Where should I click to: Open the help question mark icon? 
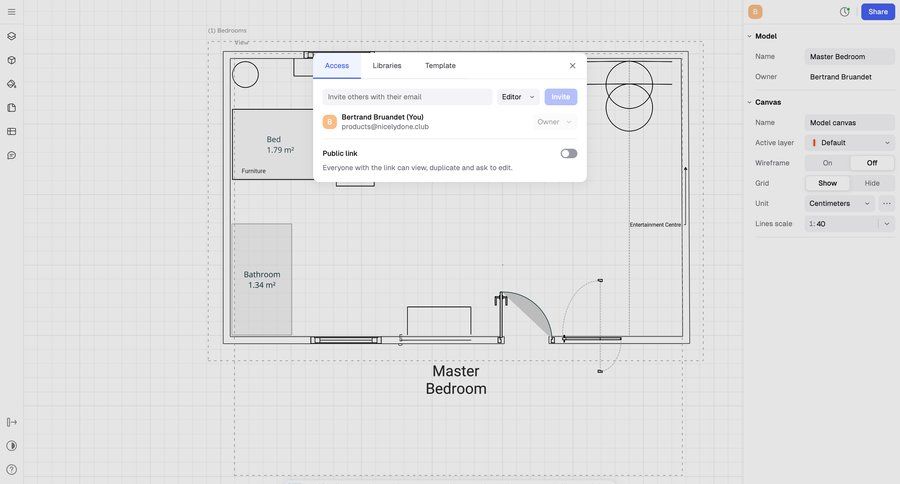(11, 470)
